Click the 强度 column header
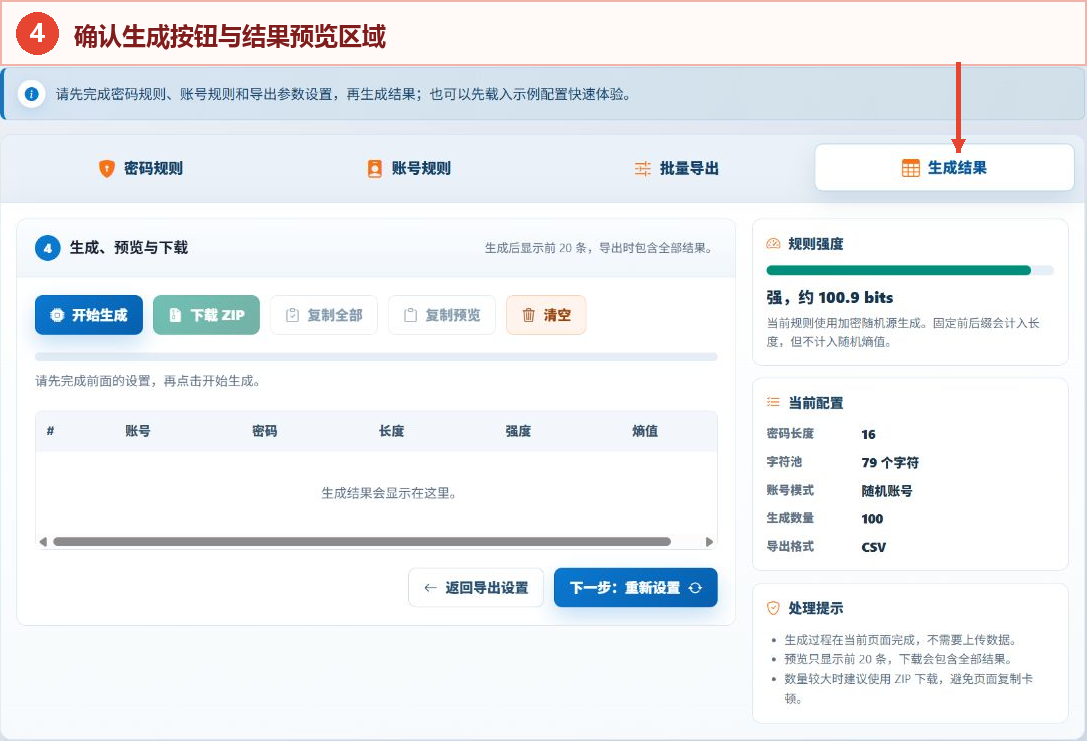The height and width of the screenshot is (741, 1087). coord(518,431)
